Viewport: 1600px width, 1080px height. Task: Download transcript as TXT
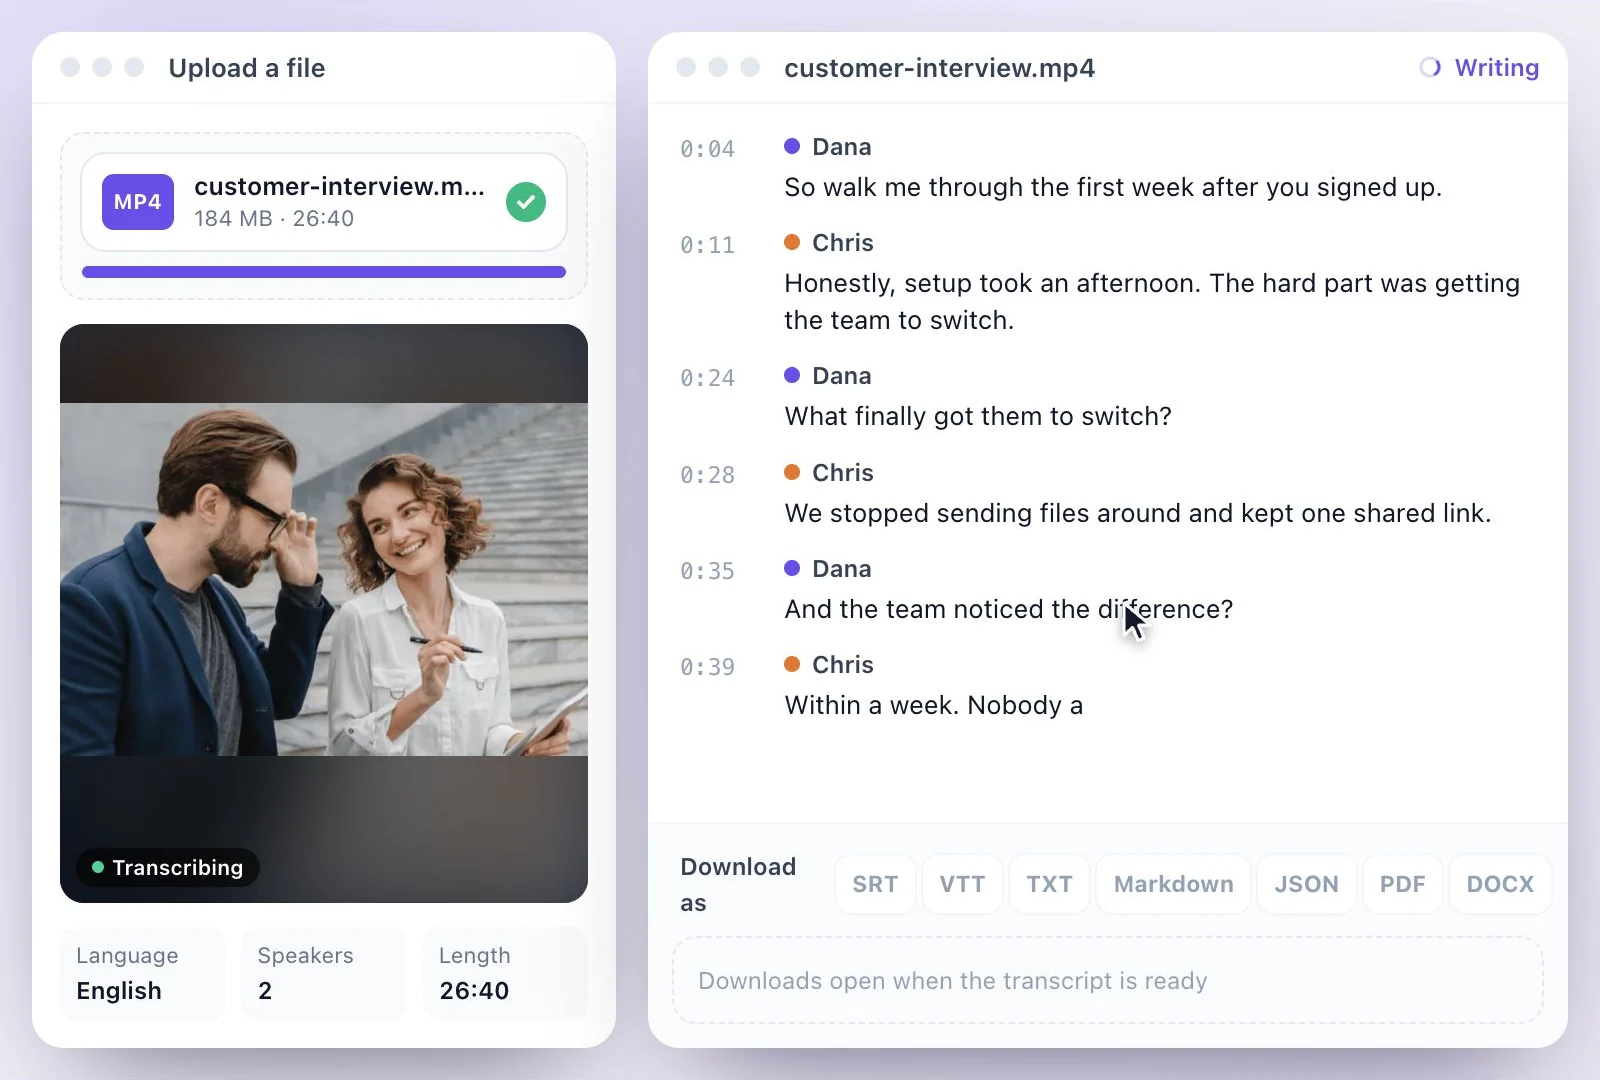click(x=1049, y=884)
